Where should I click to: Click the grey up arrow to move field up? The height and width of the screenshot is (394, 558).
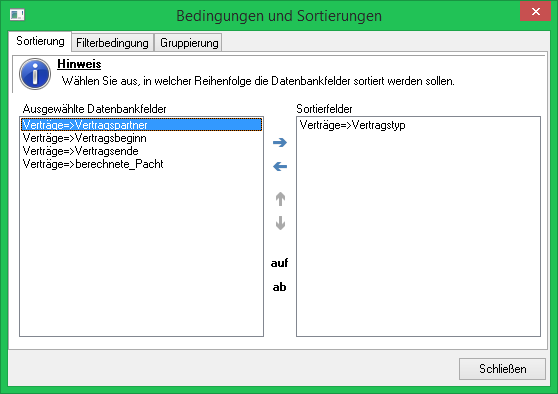pos(280,199)
